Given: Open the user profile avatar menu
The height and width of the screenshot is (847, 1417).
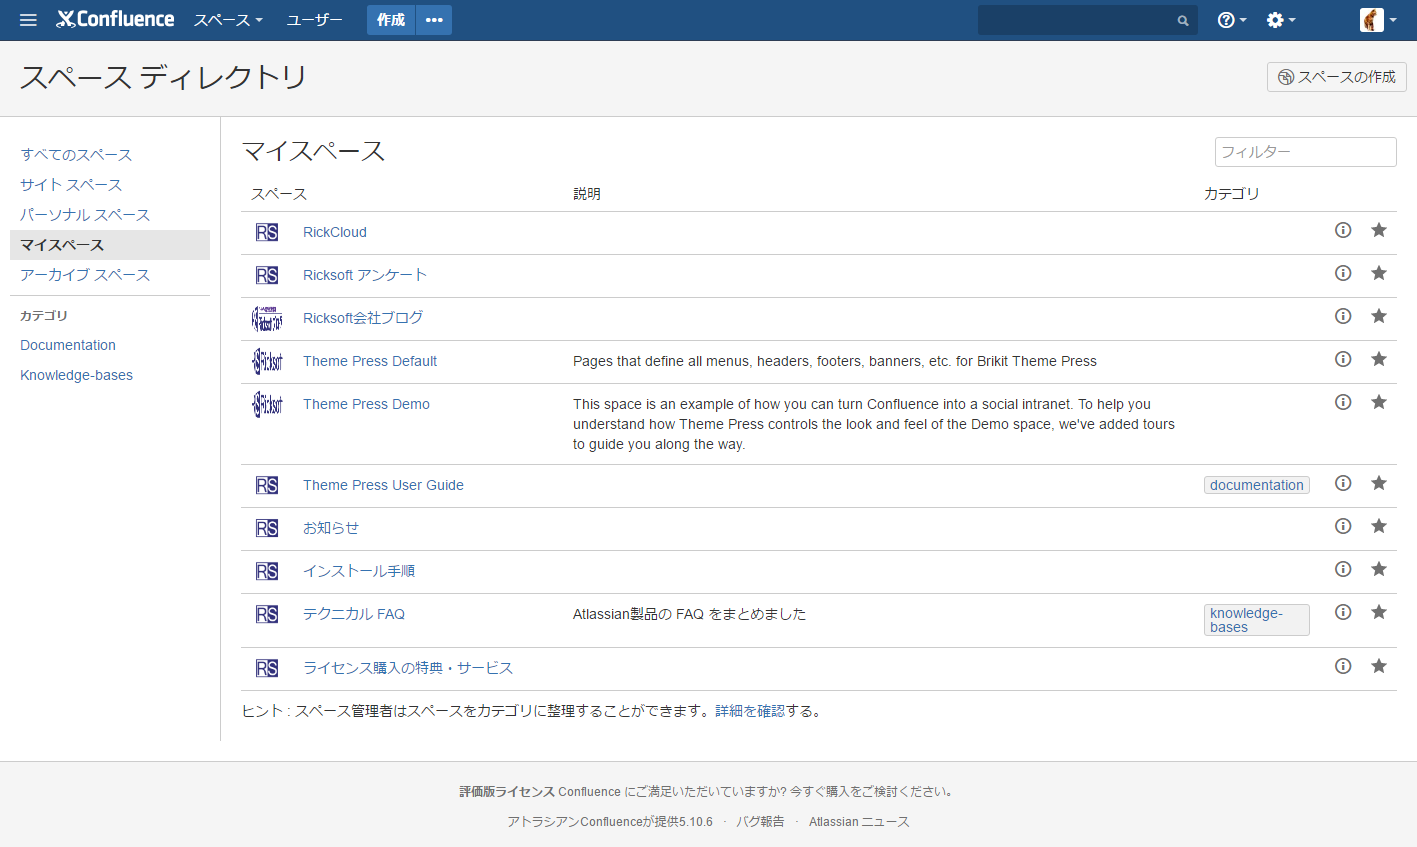Looking at the screenshot, I should (x=1378, y=20).
